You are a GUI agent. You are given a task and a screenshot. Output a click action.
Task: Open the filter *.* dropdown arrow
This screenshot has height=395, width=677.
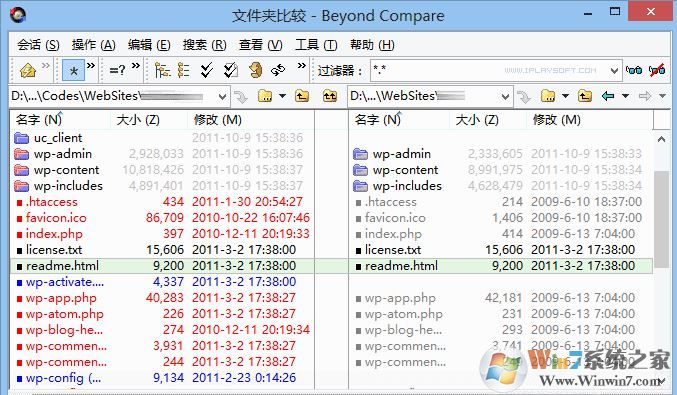click(x=614, y=70)
